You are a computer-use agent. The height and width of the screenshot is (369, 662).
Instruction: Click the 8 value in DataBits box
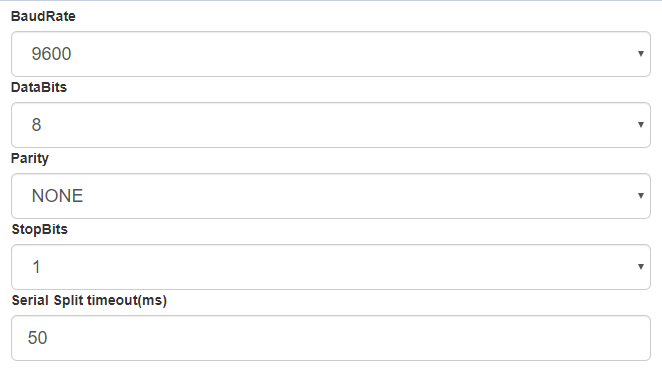(x=36, y=125)
